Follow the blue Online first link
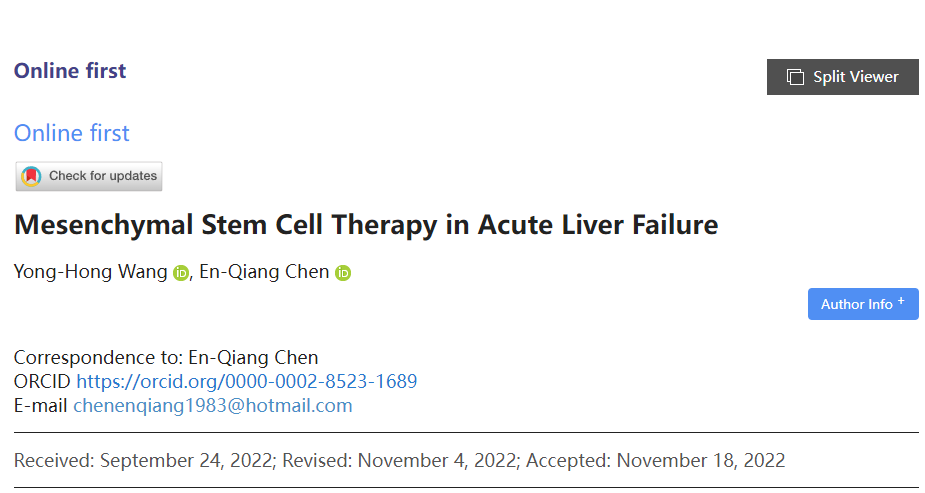The width and height of the screenshot is (925, 493). click(x=72, y=133)
